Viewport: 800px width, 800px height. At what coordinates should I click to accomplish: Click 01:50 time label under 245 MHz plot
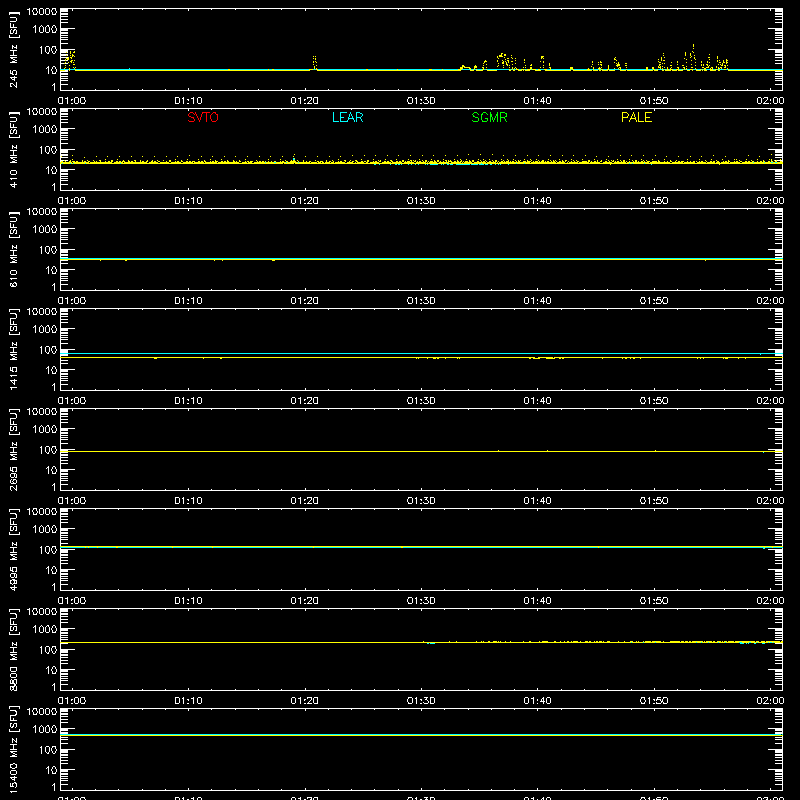pos(654,101)
